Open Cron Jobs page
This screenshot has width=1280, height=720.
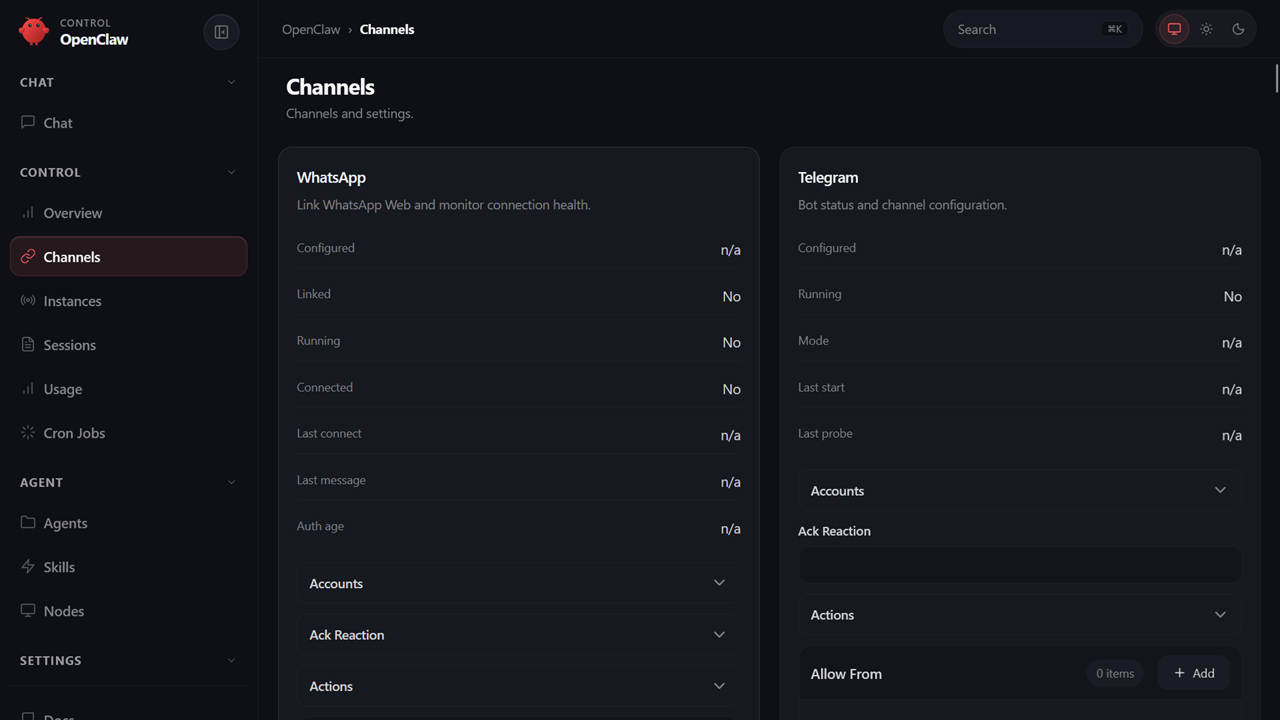pos(128,433)
